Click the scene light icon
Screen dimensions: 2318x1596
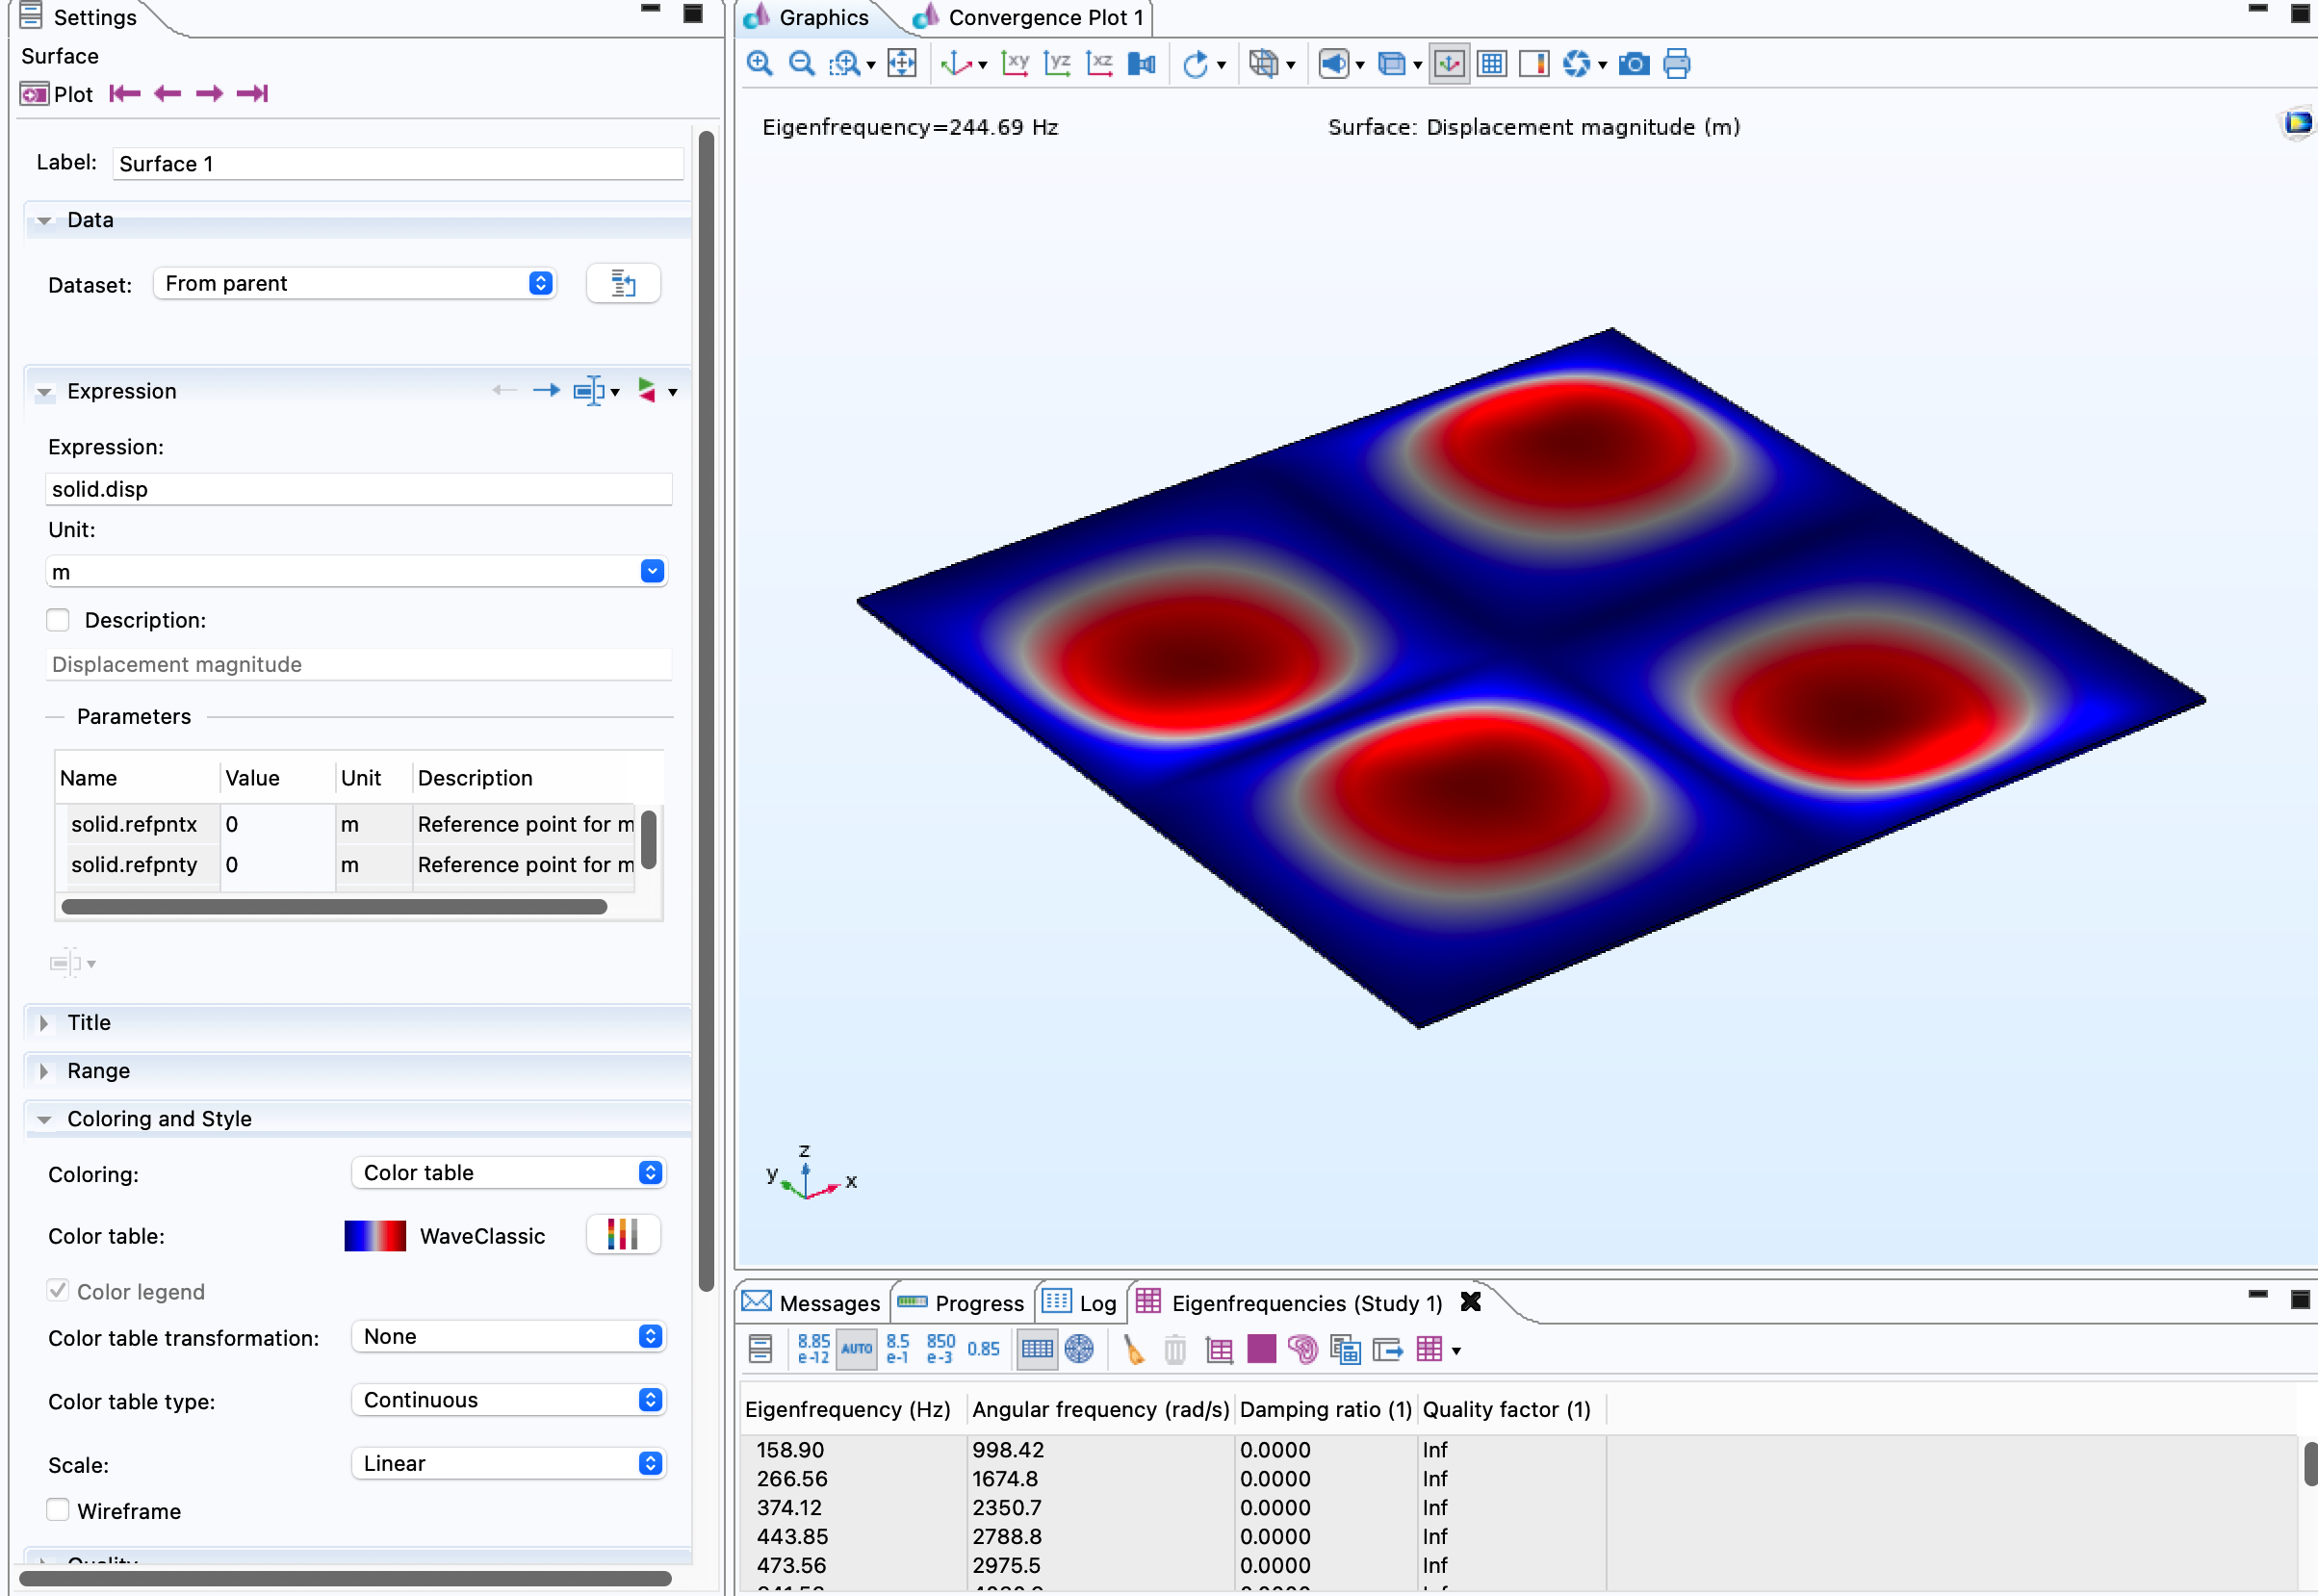click(1333, 64)
